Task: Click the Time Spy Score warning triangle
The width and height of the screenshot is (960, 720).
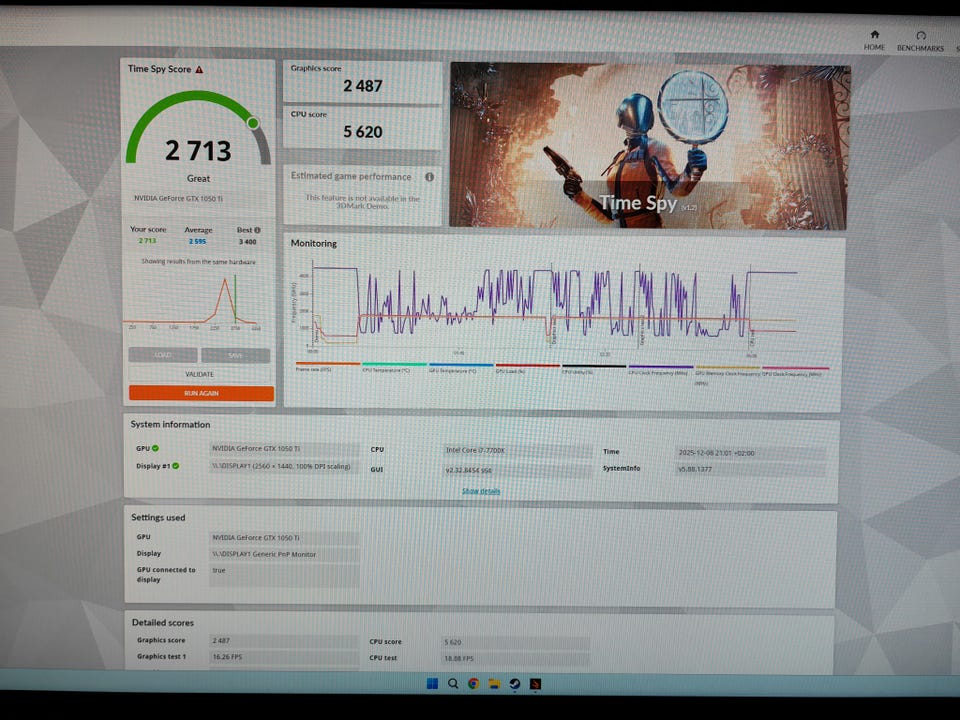Action: (199, 70)
